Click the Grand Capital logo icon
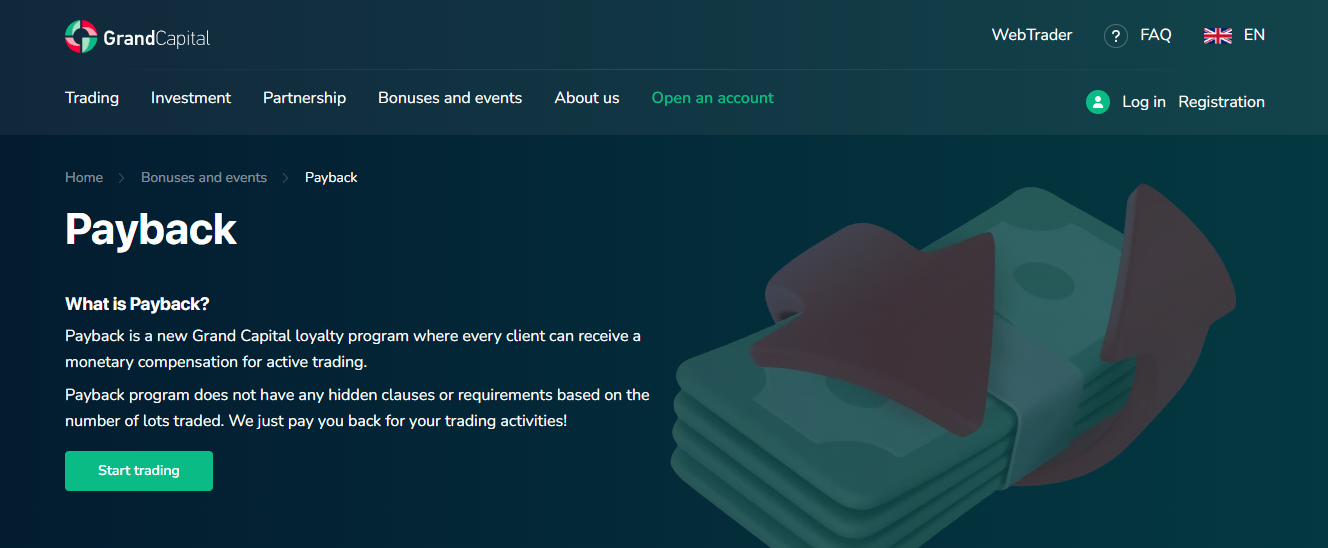 click(x=81, y=37)
